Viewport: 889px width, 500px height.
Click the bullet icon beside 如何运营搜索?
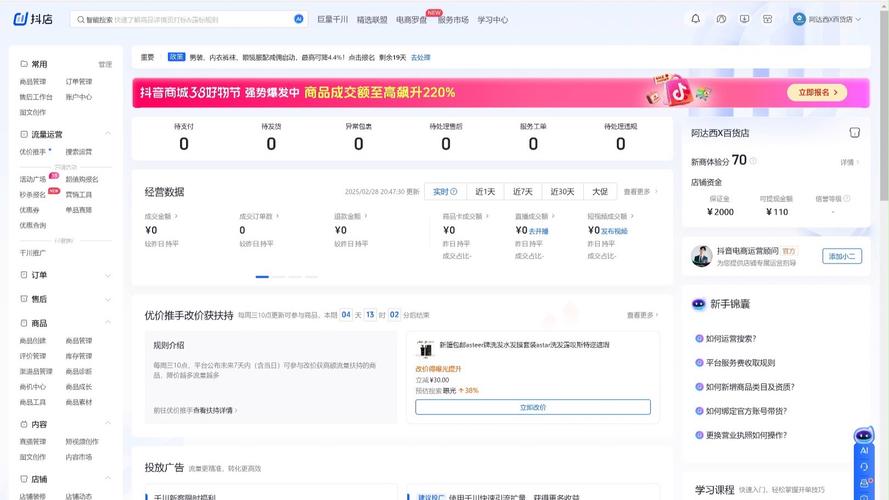699,338
